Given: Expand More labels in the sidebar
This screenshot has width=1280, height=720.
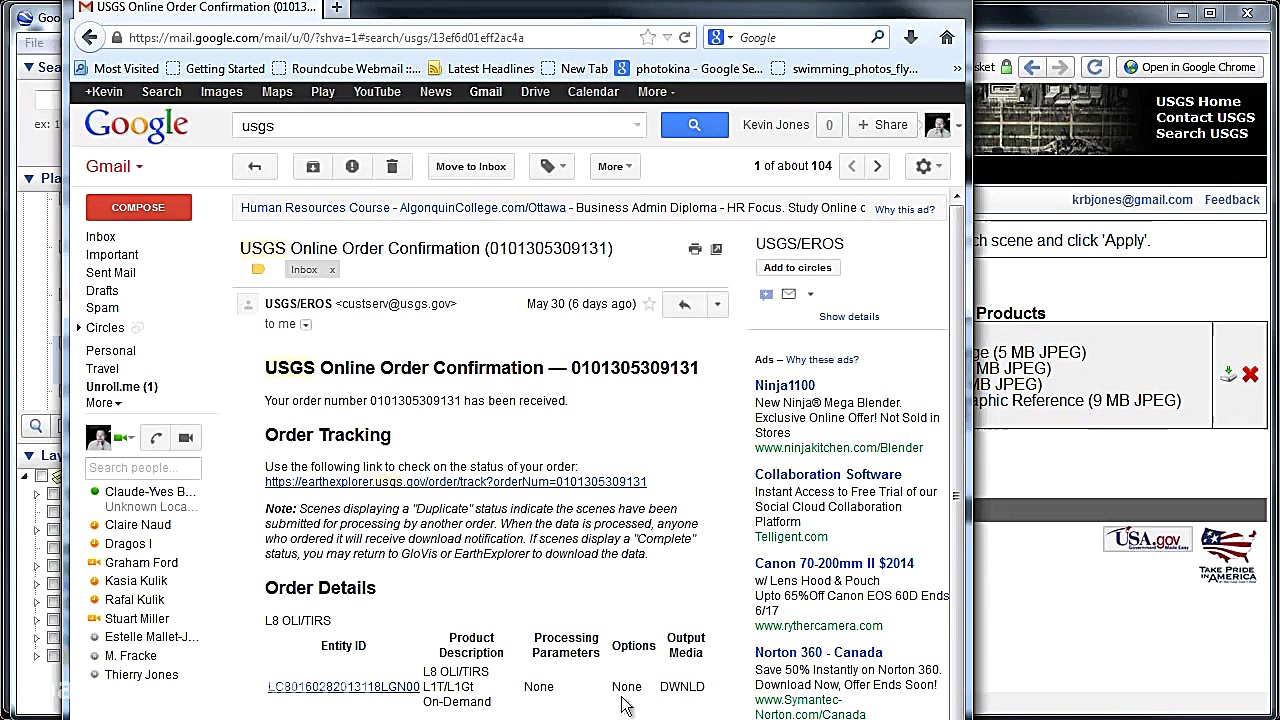Looking at the screenshot, I should click(104, 403).
